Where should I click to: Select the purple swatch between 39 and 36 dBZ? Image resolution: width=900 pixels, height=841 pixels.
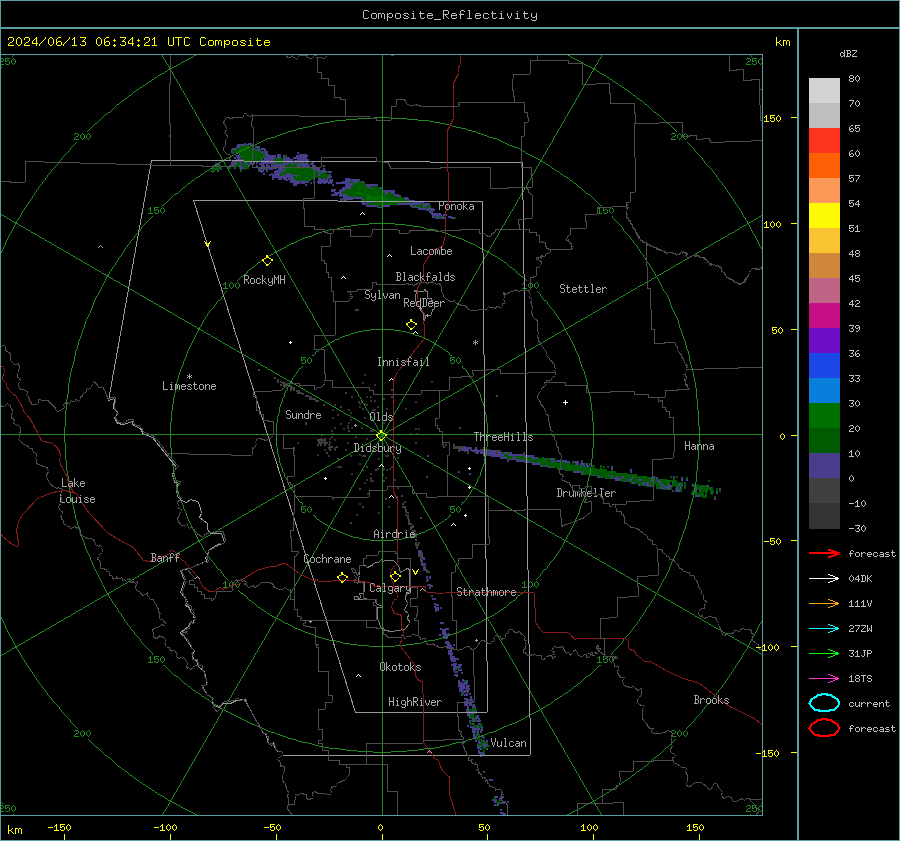coord(824,340)
